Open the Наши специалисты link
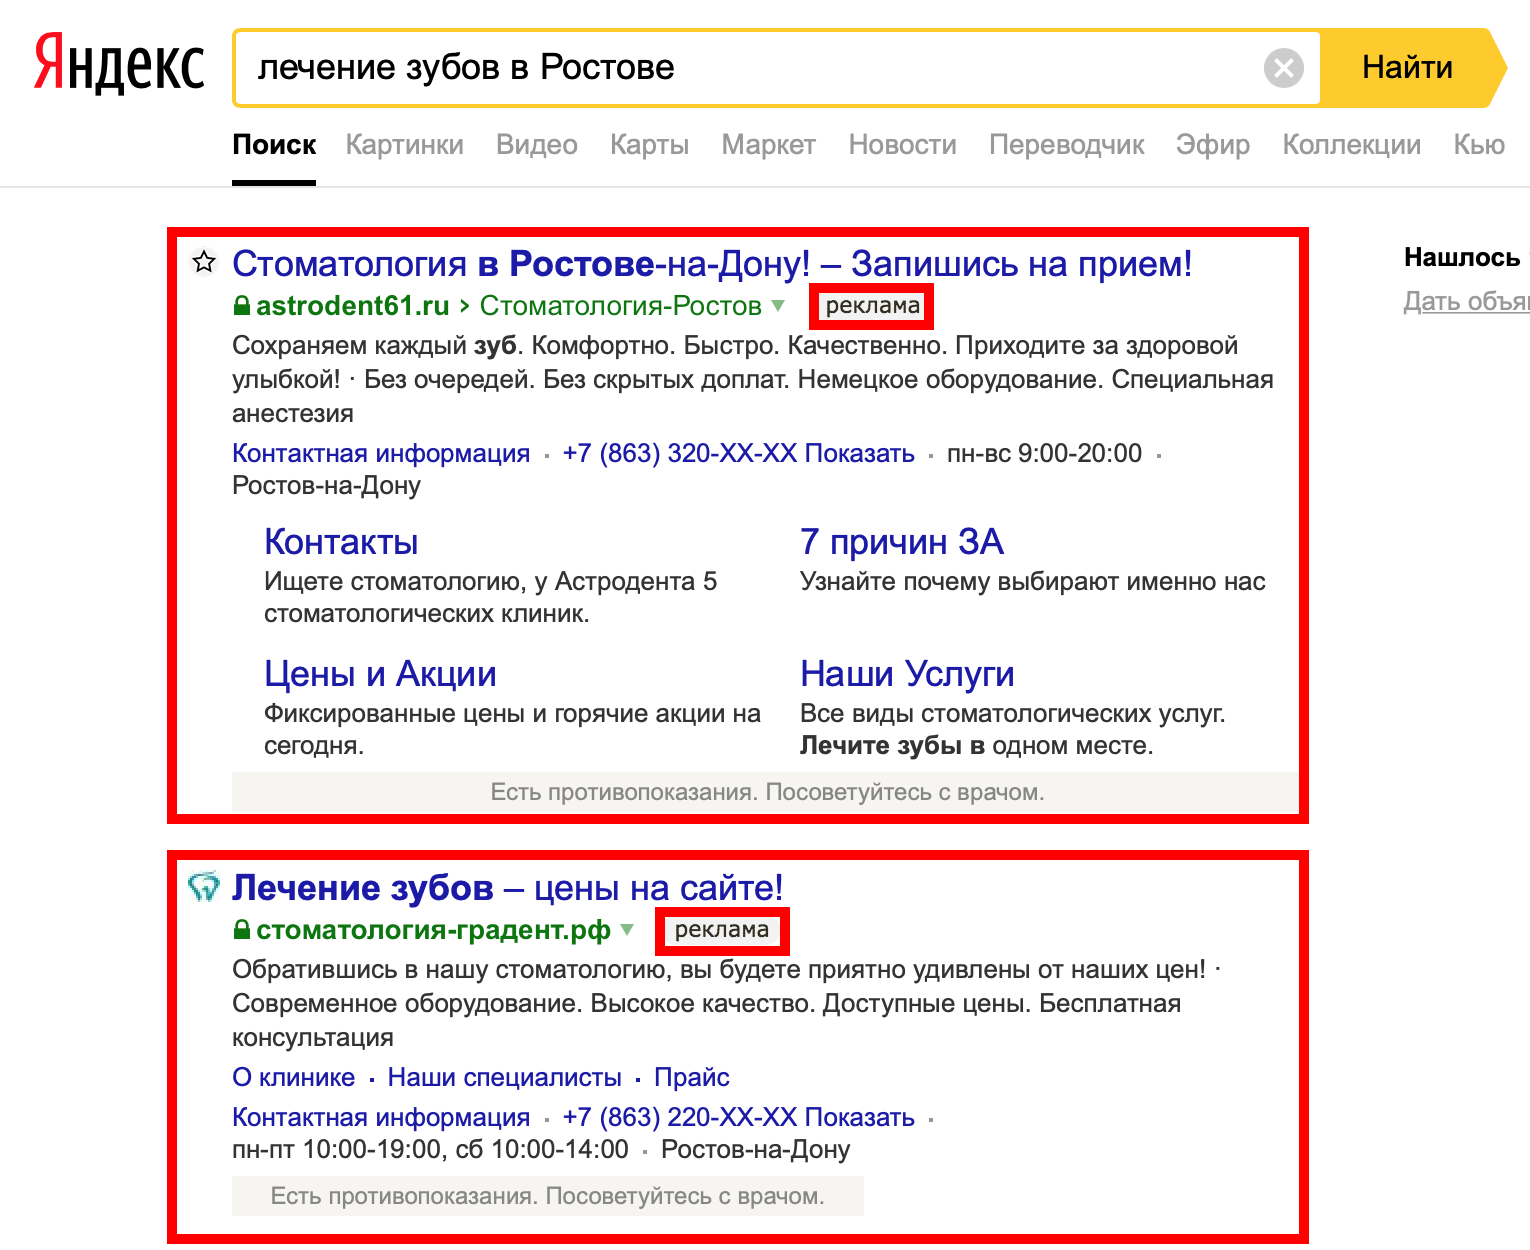Screen dimensions: 1530x1250 pyautogui.click(x=505, y=1077)
